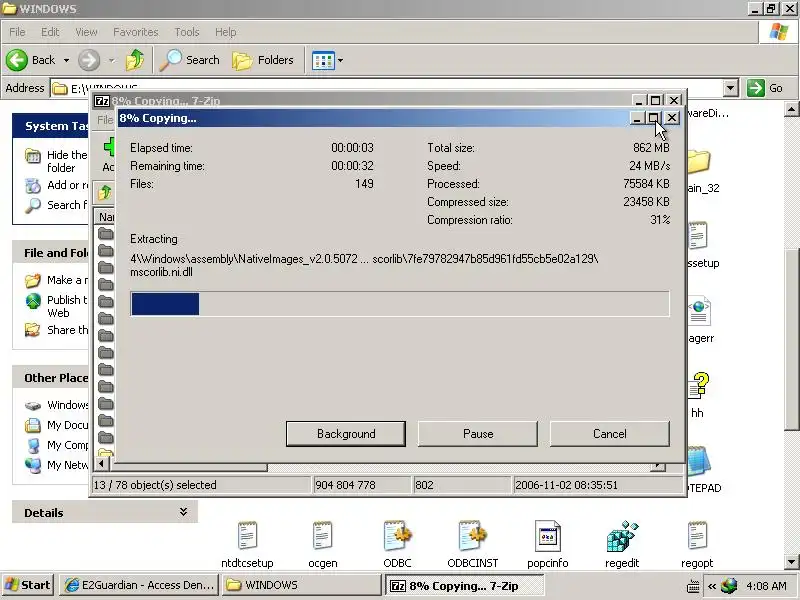The height and width of the screenshot is (600, 800).
Task: Click the 7-Zip Up One Level icon
Action: tap(105, 192)
